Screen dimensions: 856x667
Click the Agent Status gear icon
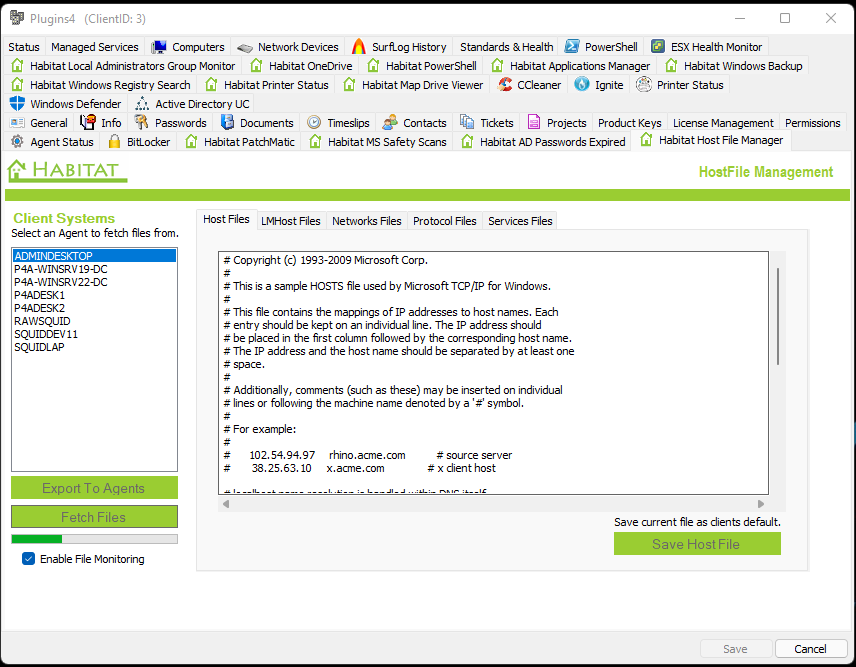click(x=17, y=141)
